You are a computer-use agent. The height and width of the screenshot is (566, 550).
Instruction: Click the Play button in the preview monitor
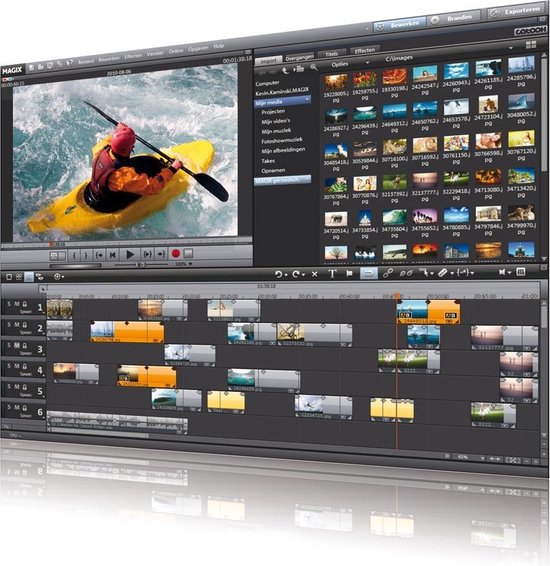[x=130, y=254]
